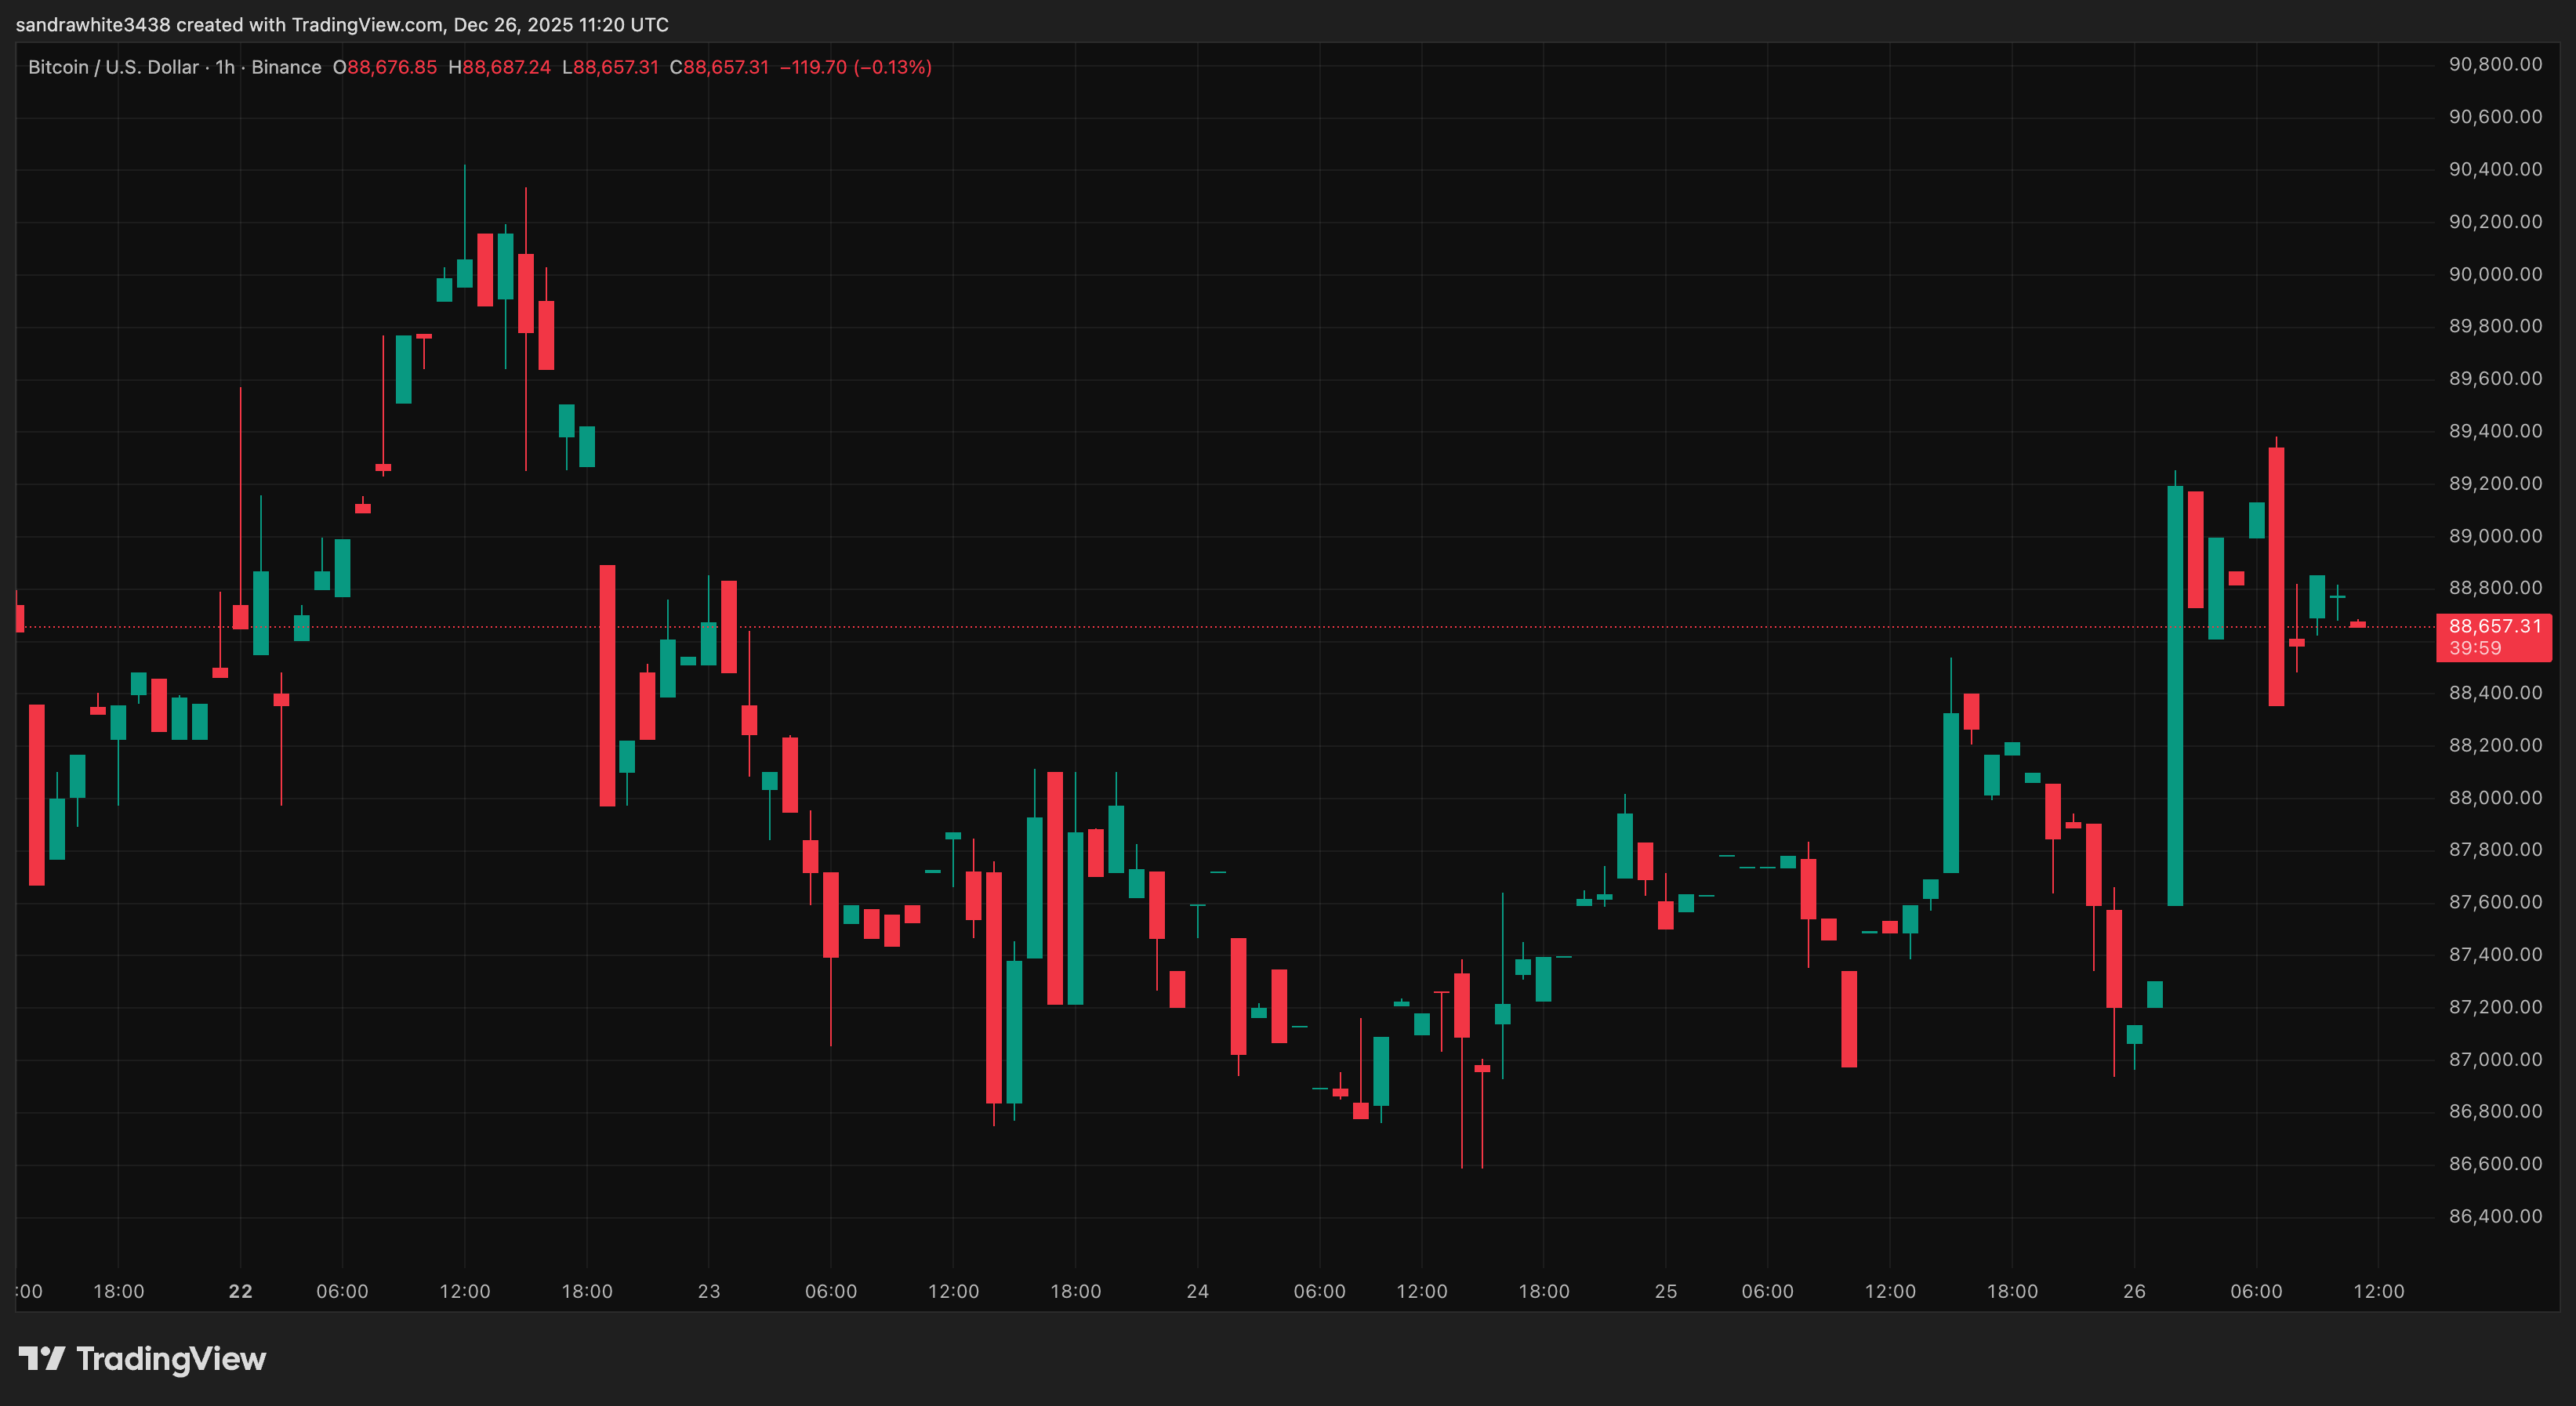Select the open price value O88,676.85
The image size is (2576, 1406).
coord(385,67)
